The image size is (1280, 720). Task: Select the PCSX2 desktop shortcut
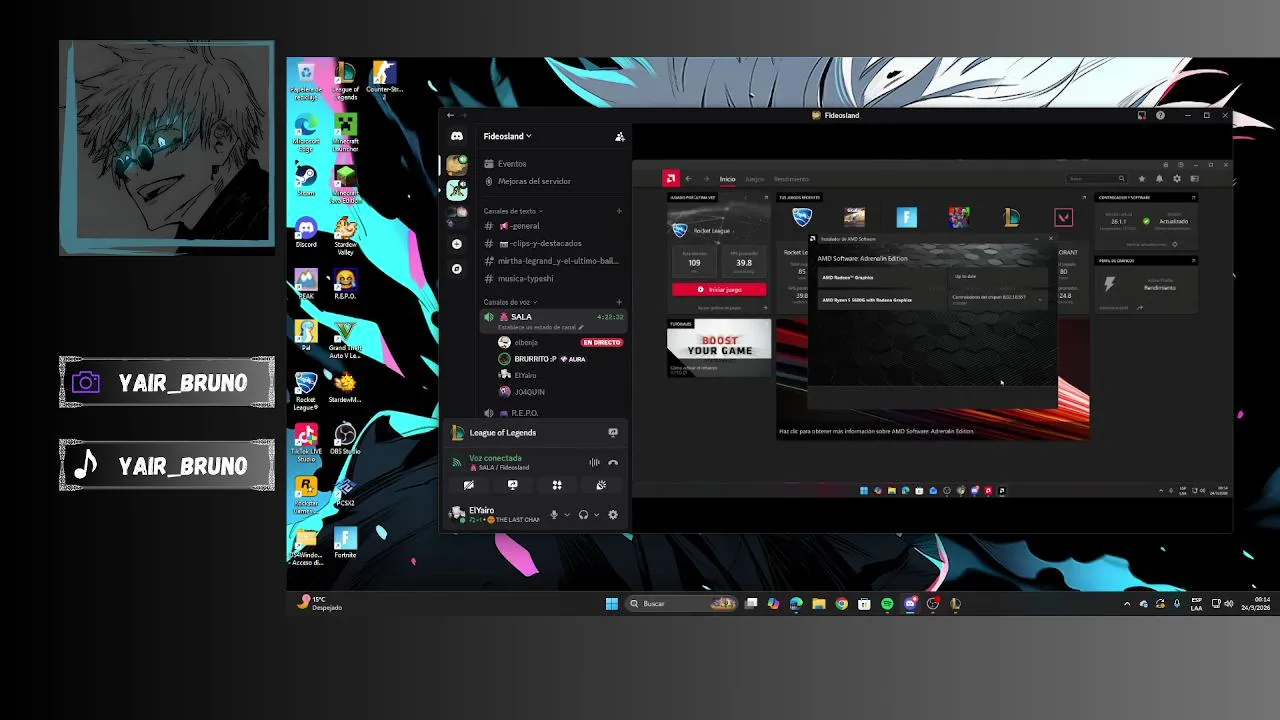[x=345, y=491]
